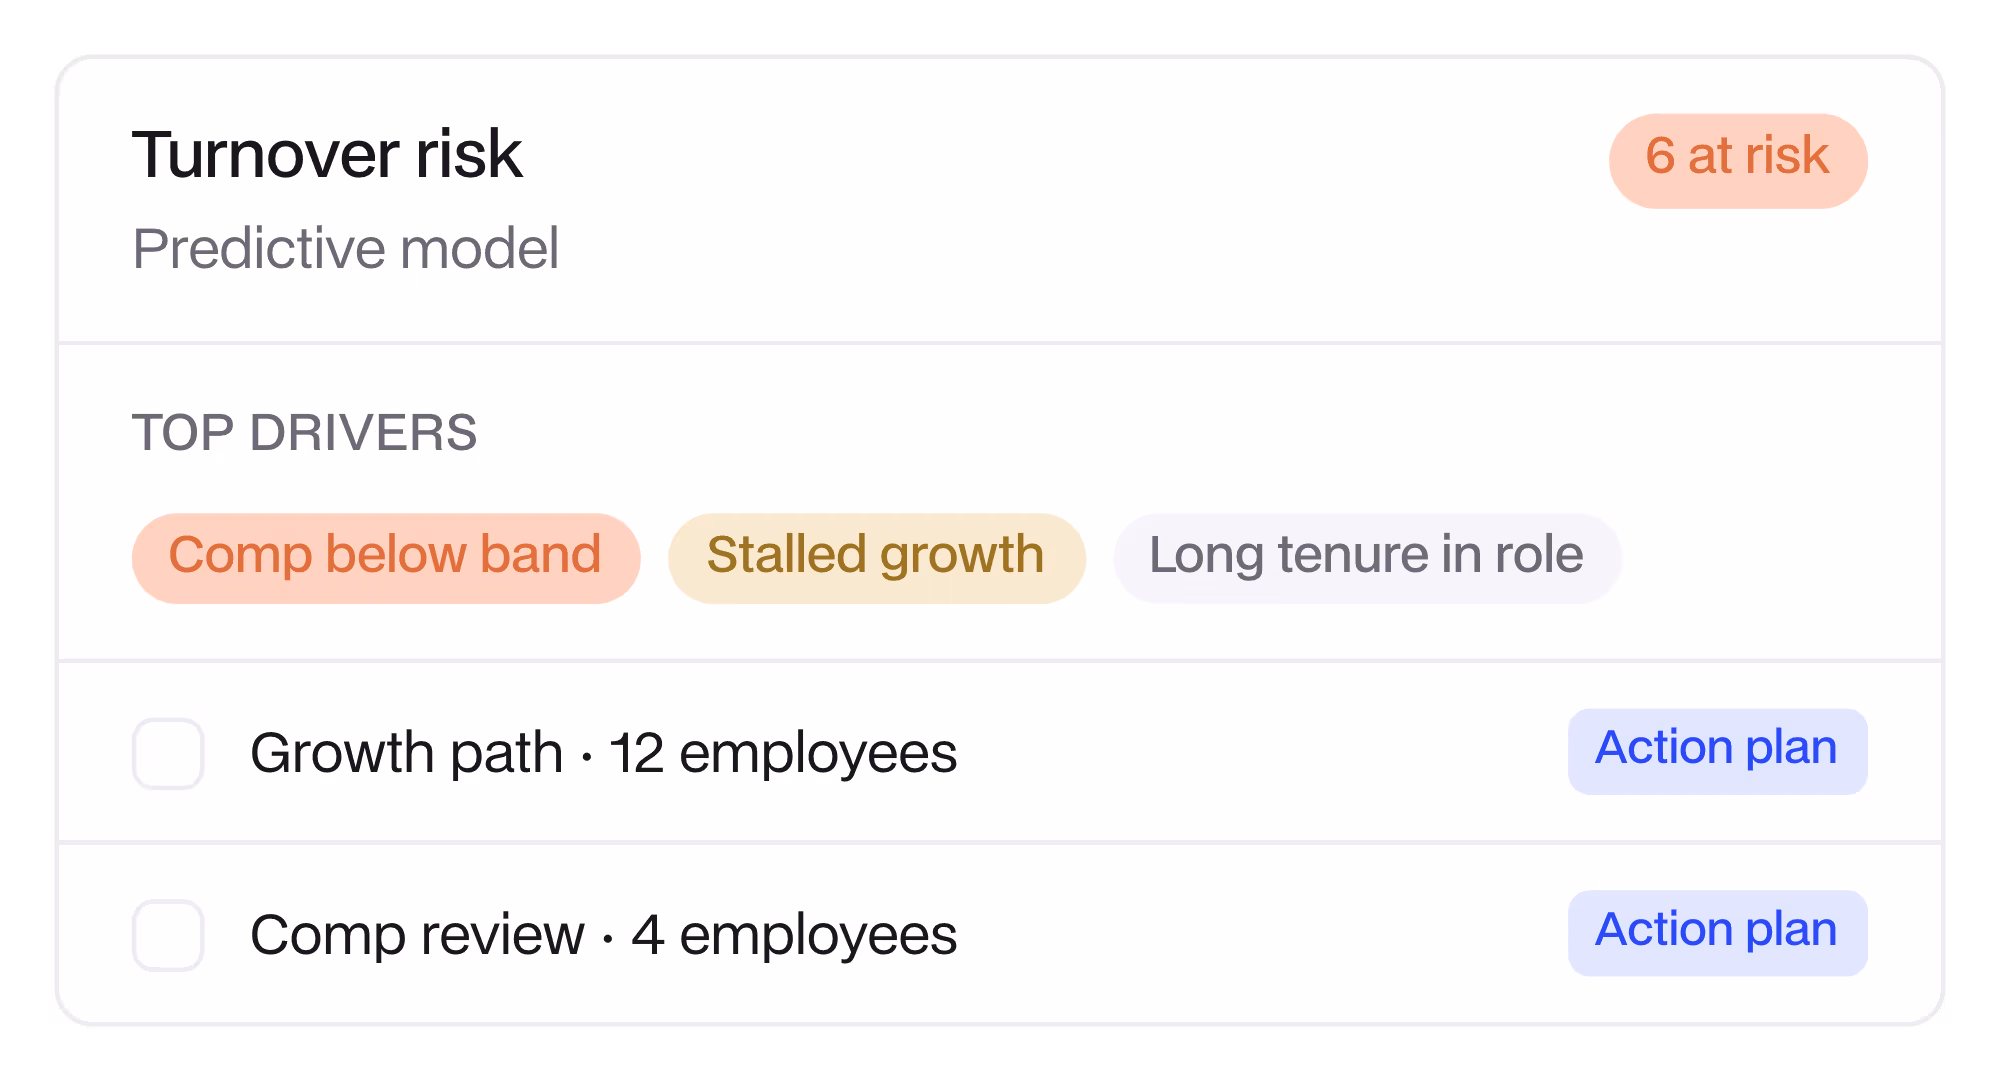The image size is (2000, 1081).
Task: Filter by the yellow Stalled growth tag
Action: pyautogui.click(x=877, y=558)
